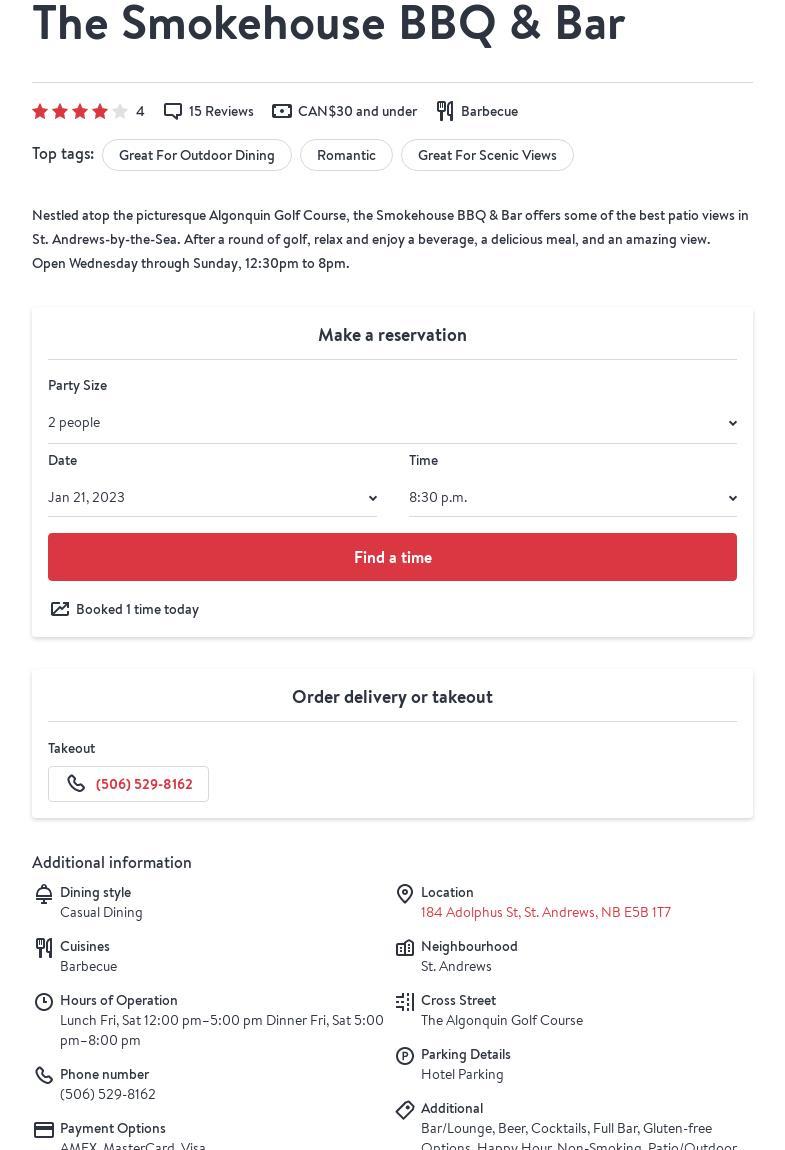Viewport: 785px width, 1150px height.
Task: Select the Great For Outdoor Dining tag
Action: 197,155
